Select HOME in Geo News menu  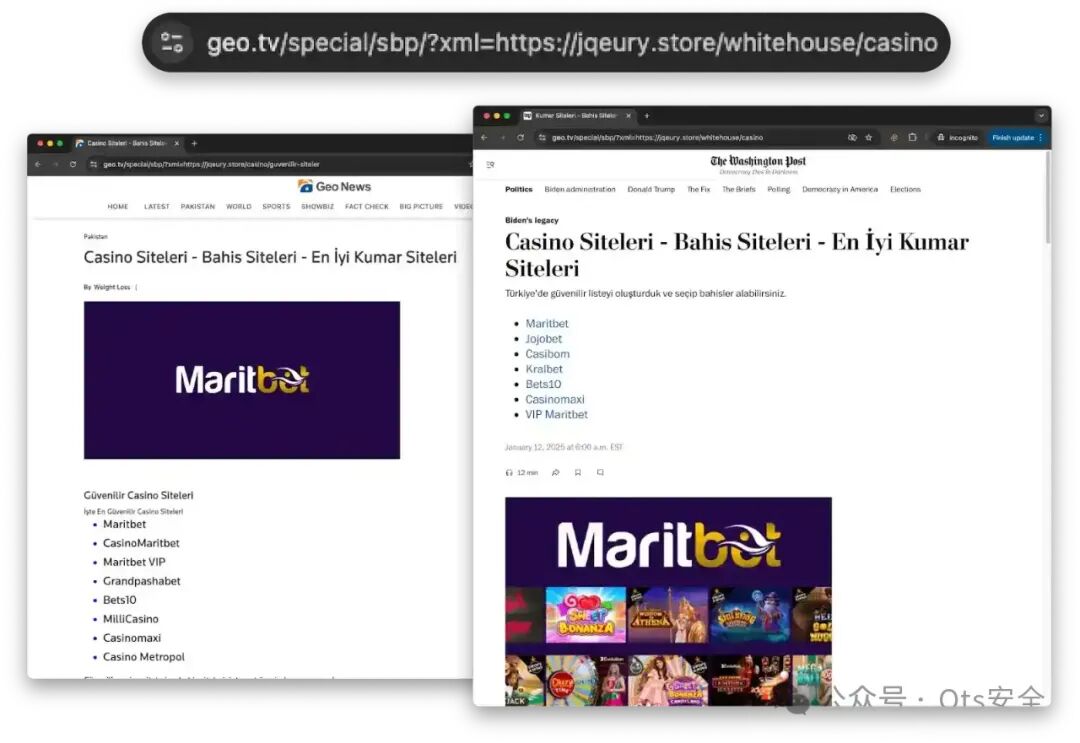tap(118, 207)
